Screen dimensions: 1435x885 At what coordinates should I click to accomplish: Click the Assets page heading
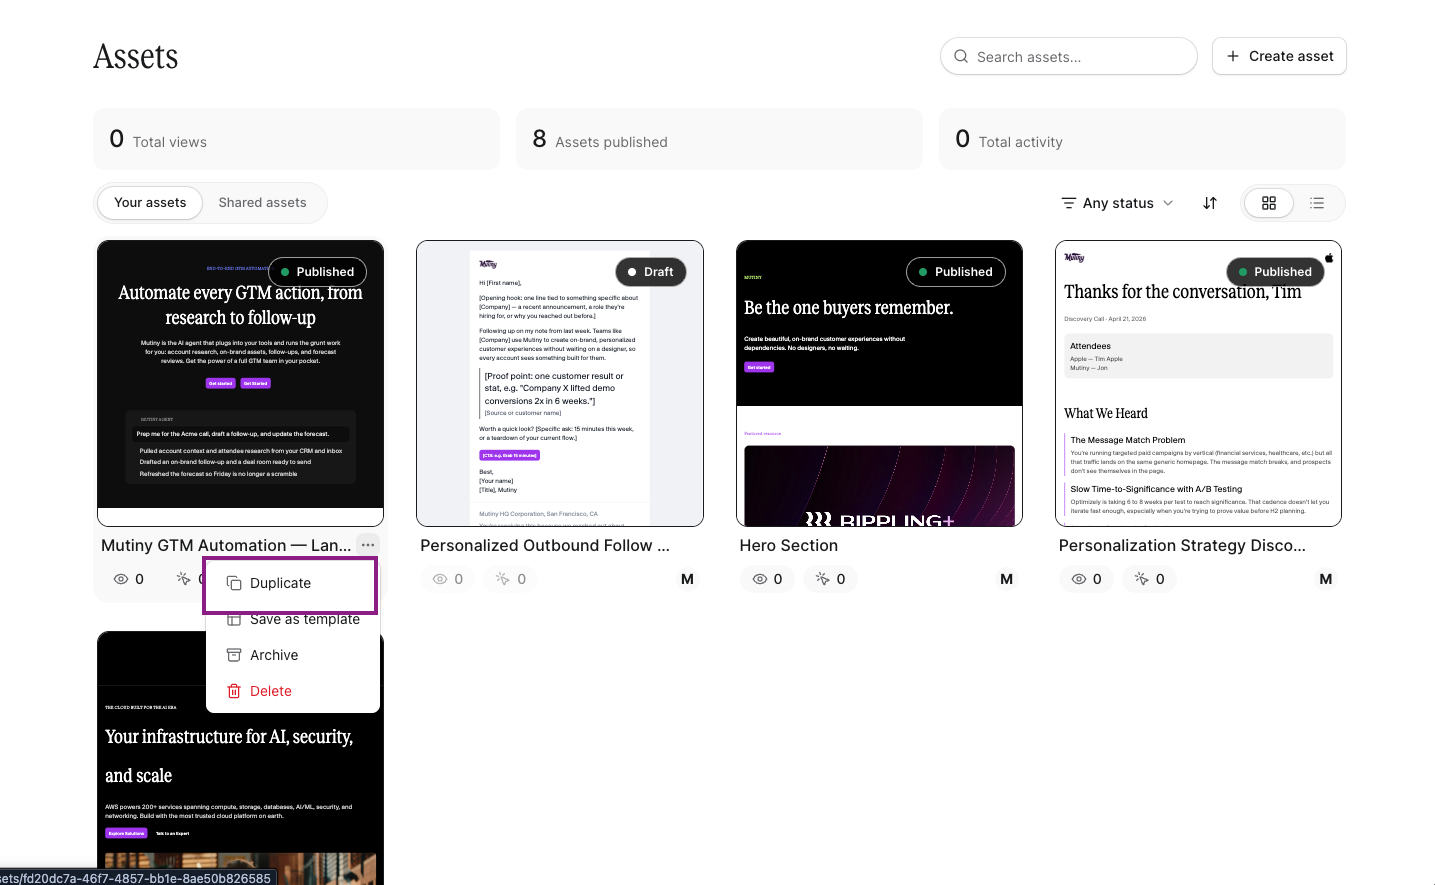point(136,57)
